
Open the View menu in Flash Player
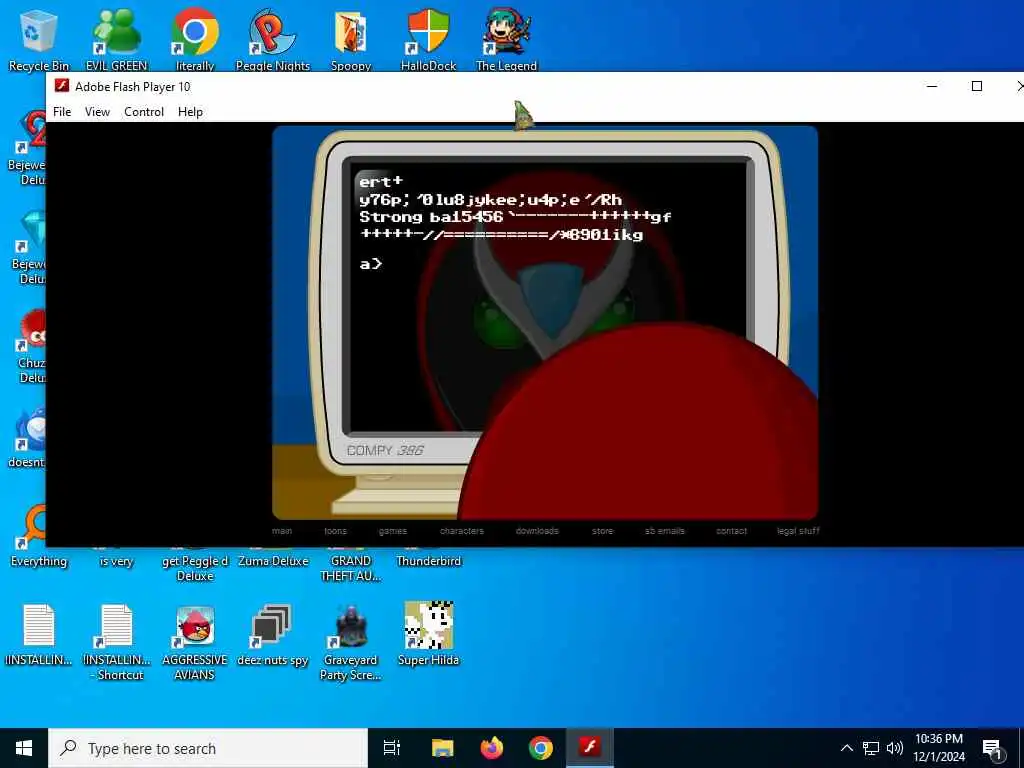(97, 112)
